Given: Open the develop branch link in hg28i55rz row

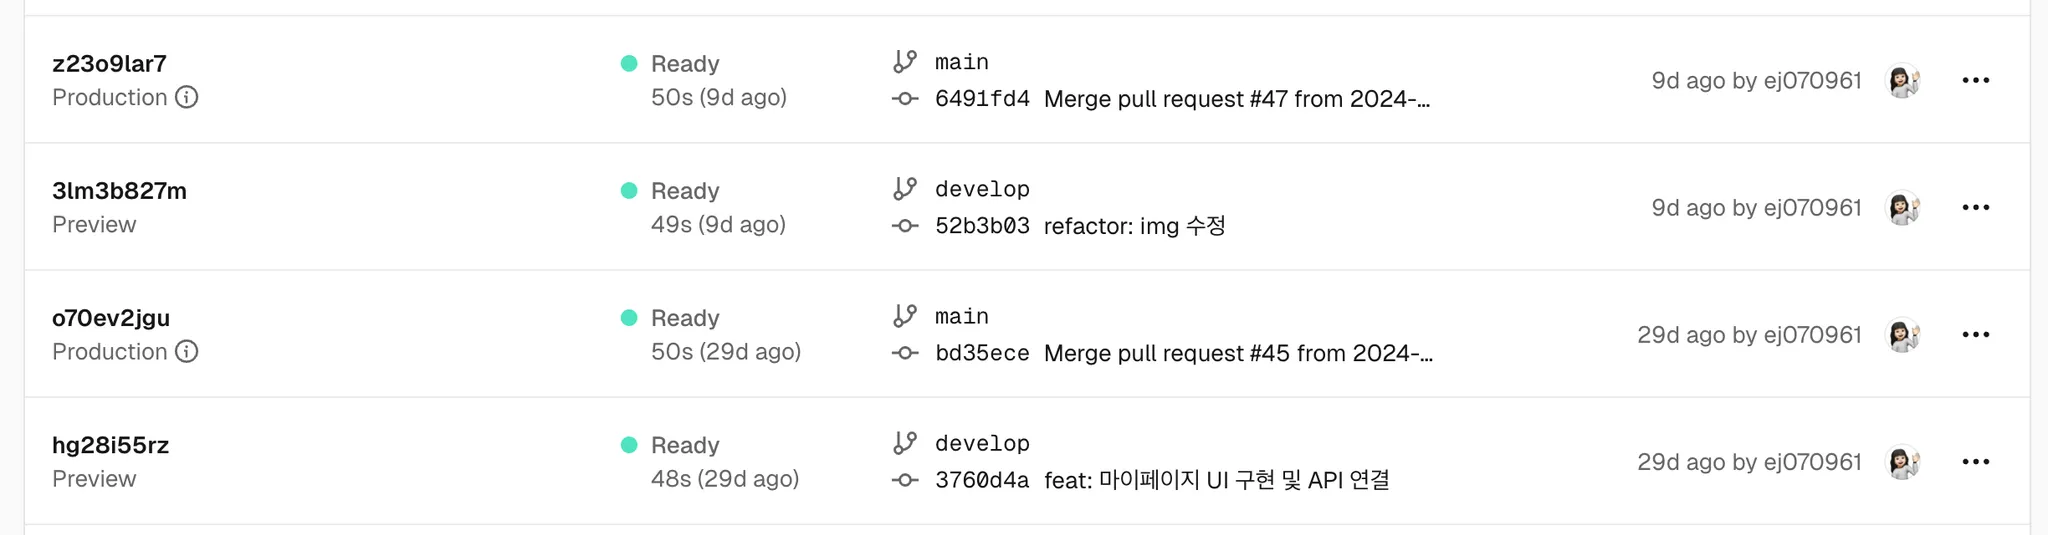Looking at the screenshot, I should (982, 443).
